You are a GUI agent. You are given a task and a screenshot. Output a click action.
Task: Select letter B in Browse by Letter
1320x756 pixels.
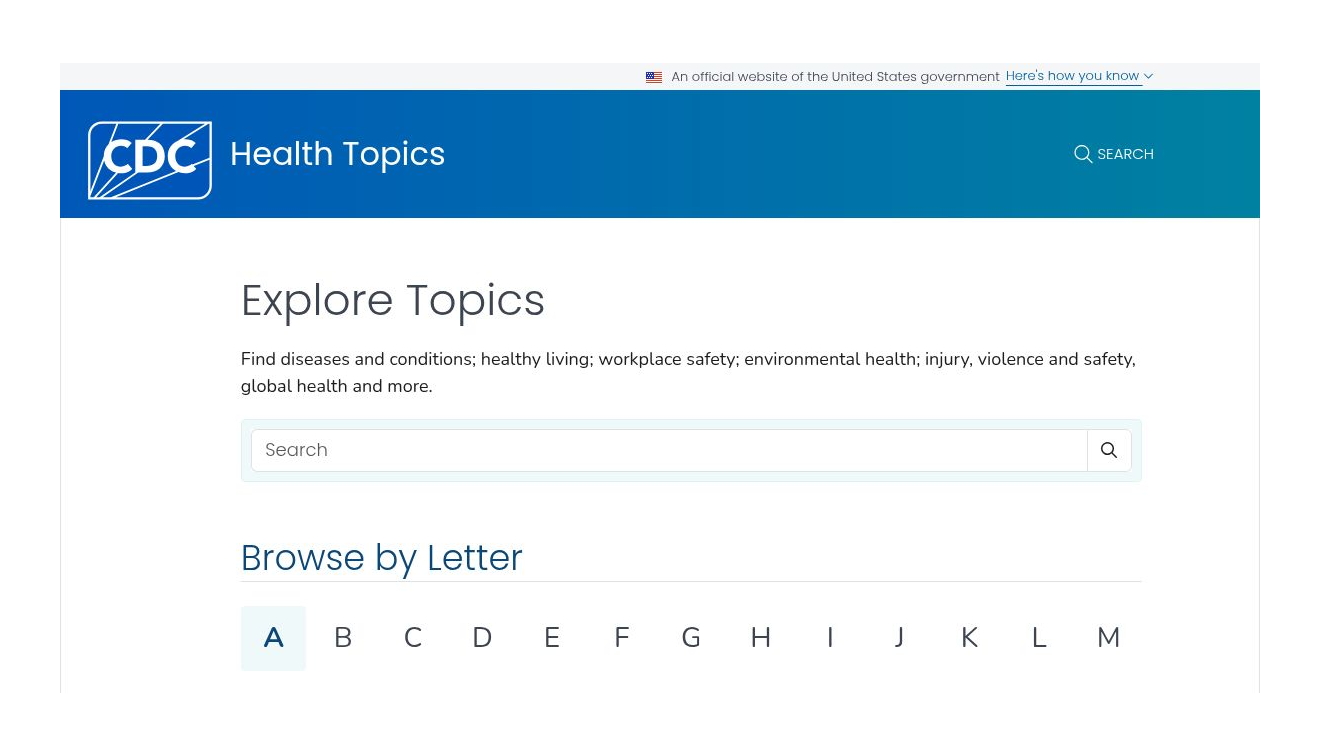point(343,638)
